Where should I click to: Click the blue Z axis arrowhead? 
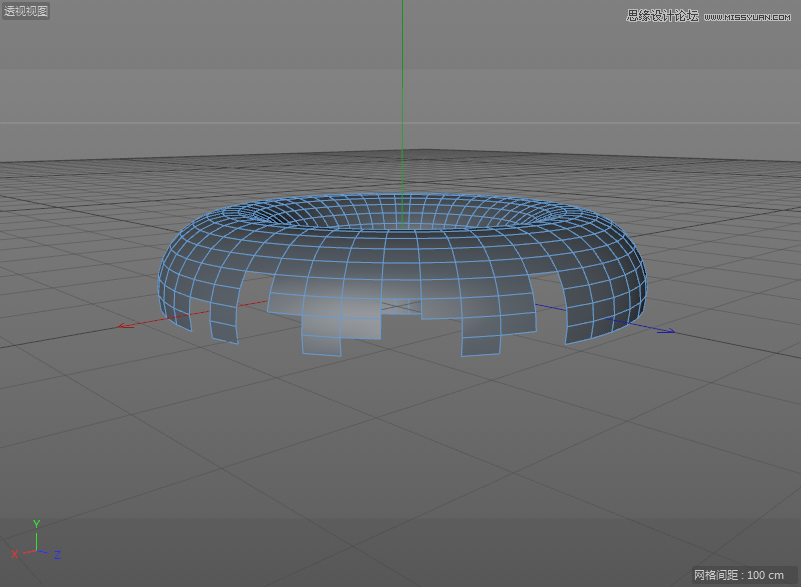coord(668,331)
